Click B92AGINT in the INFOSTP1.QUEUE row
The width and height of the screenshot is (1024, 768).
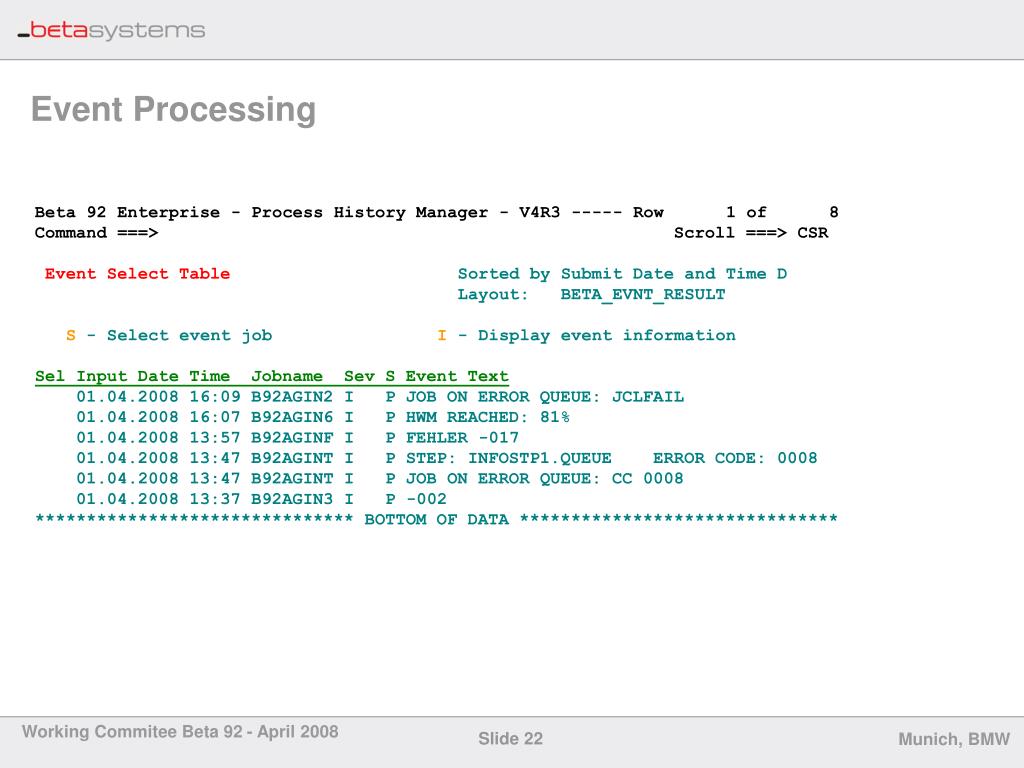(292, 458)
